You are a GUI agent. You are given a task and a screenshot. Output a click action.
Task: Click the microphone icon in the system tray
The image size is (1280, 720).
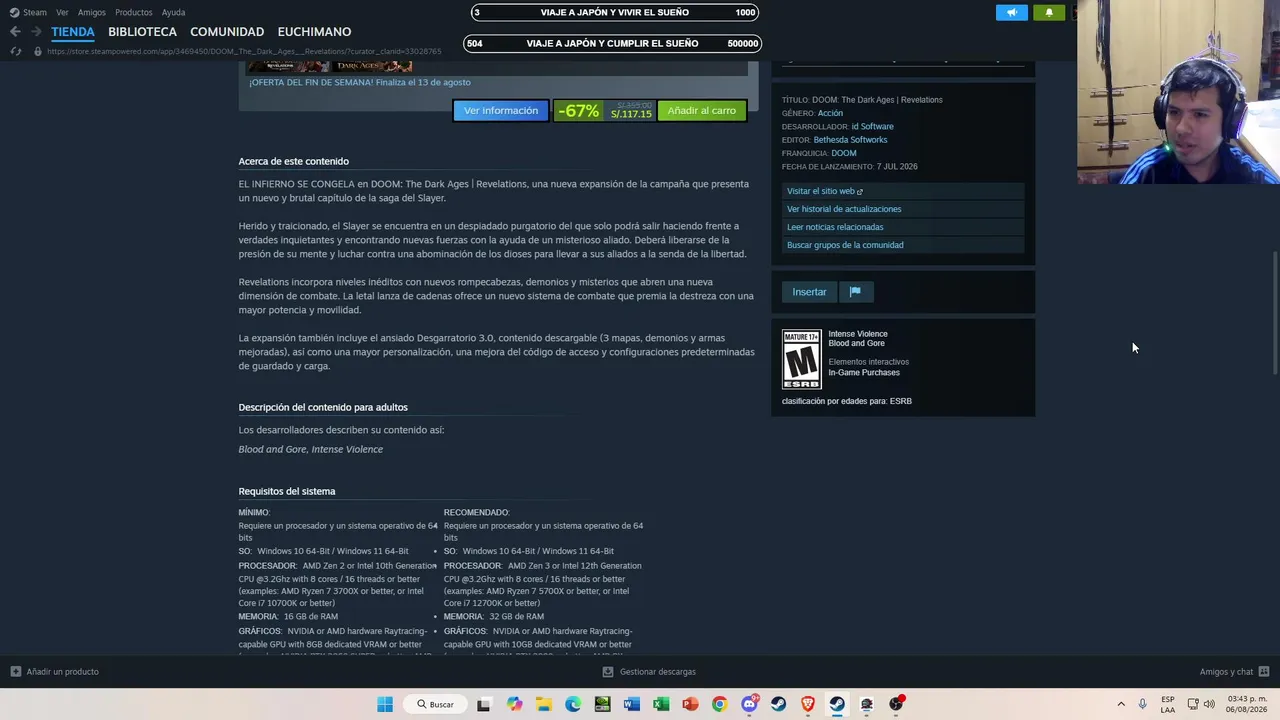1142,704
